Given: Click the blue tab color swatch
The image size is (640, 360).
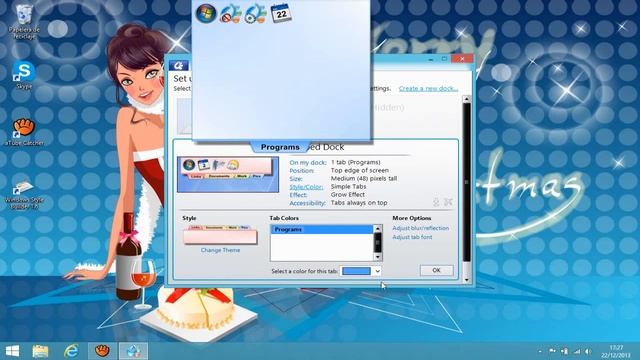Looking at the screenshot, I should pos(356,271).
